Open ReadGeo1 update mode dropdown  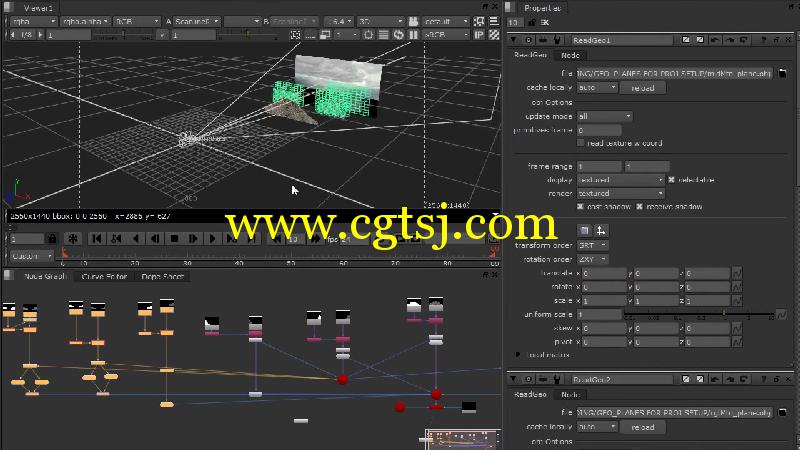pos(605,116)
